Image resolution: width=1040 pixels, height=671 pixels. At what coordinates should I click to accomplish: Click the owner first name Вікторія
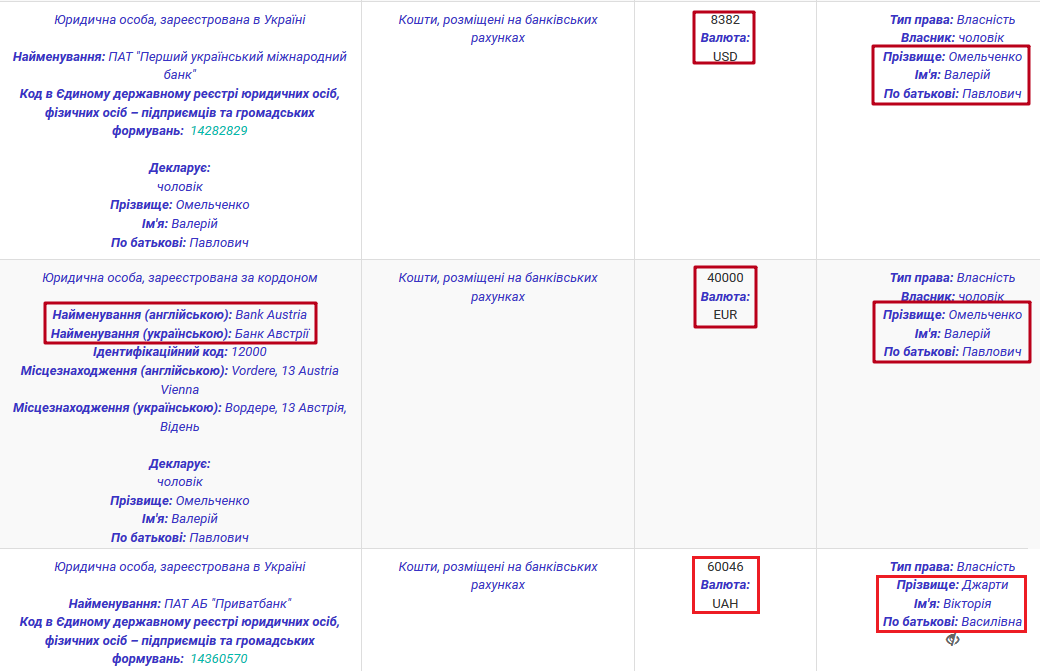[967, 604]
